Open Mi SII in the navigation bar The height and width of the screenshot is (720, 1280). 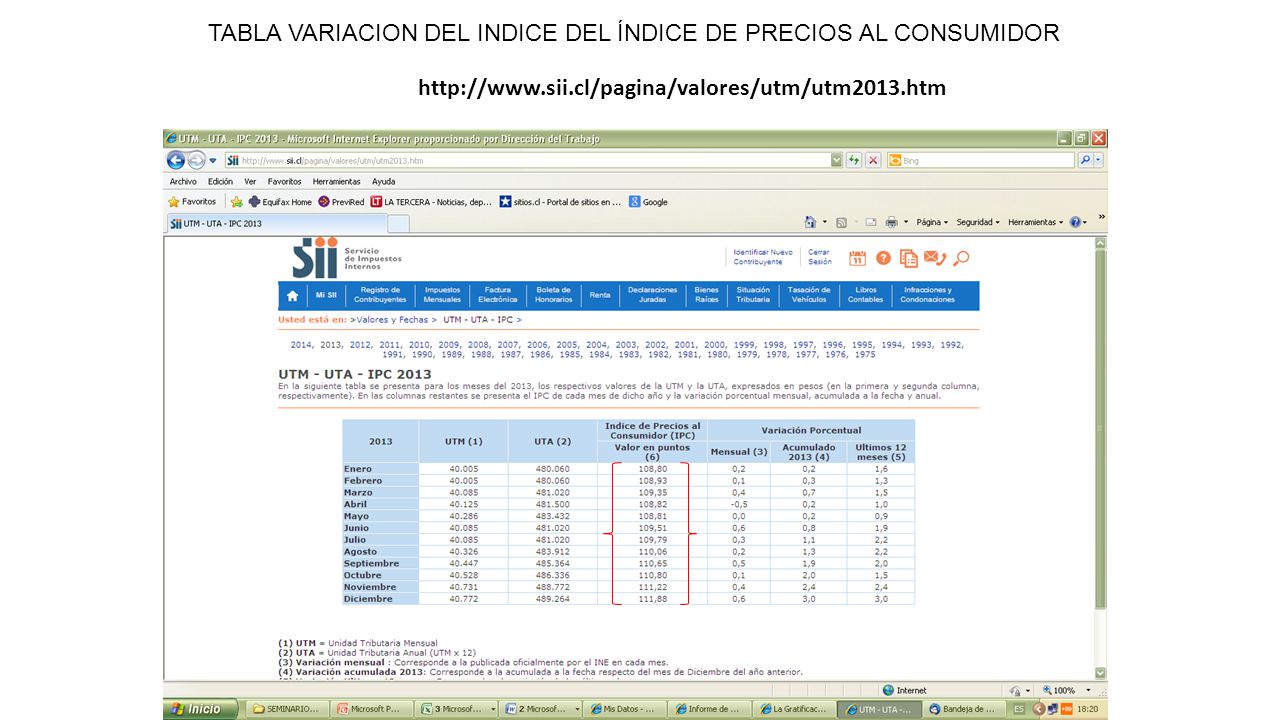point(326,295)
